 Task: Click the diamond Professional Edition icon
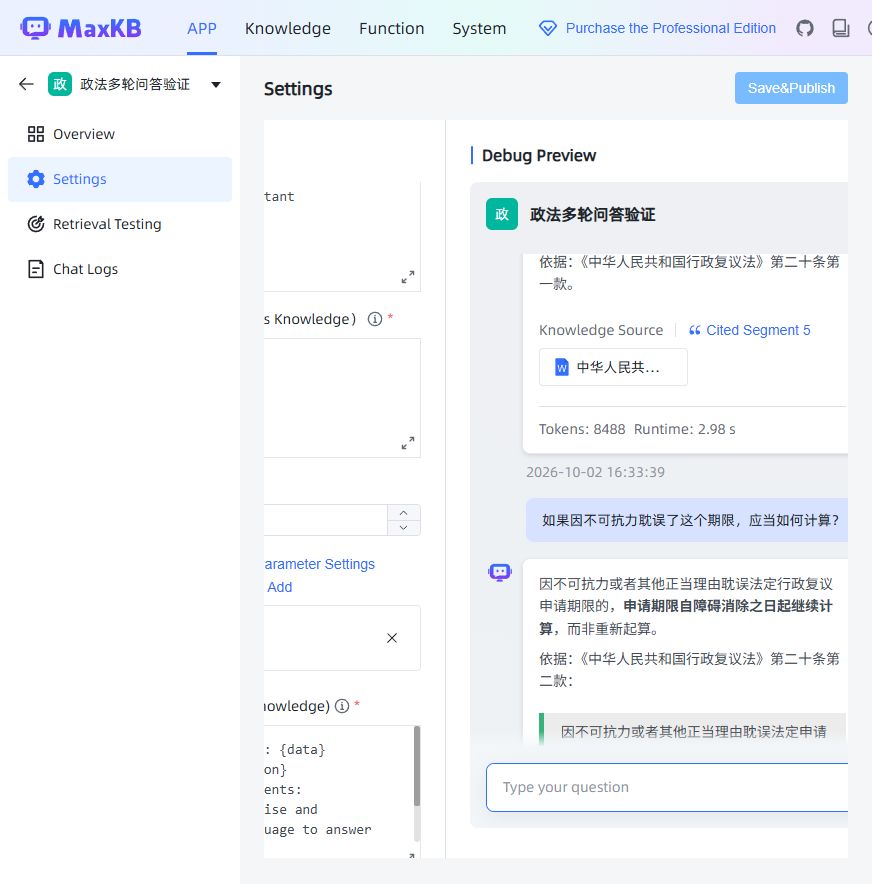(547, 28)
